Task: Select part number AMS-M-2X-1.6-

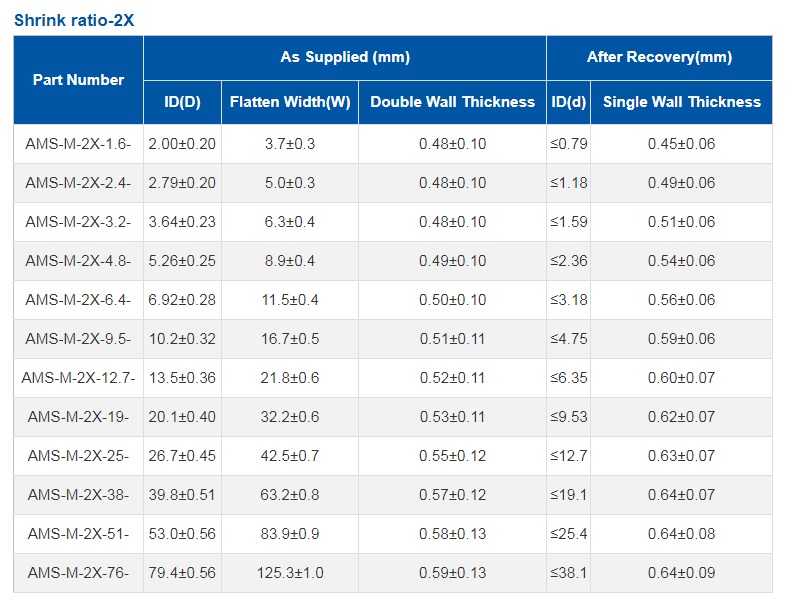Action: coord(78,144)
